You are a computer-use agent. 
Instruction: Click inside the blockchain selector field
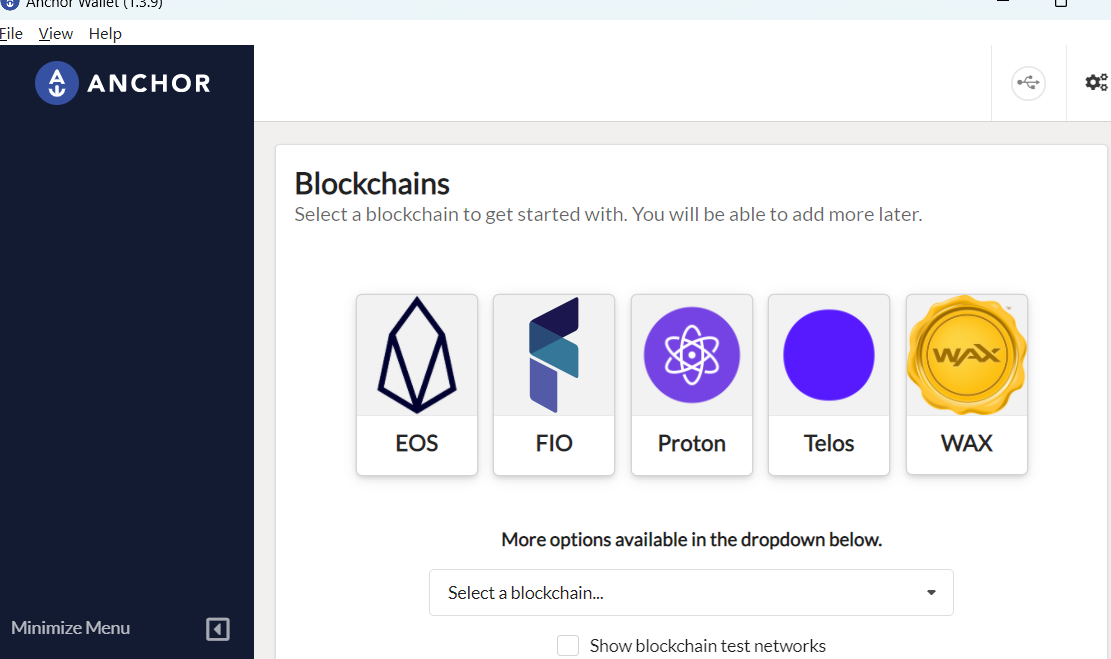(600, 592)
